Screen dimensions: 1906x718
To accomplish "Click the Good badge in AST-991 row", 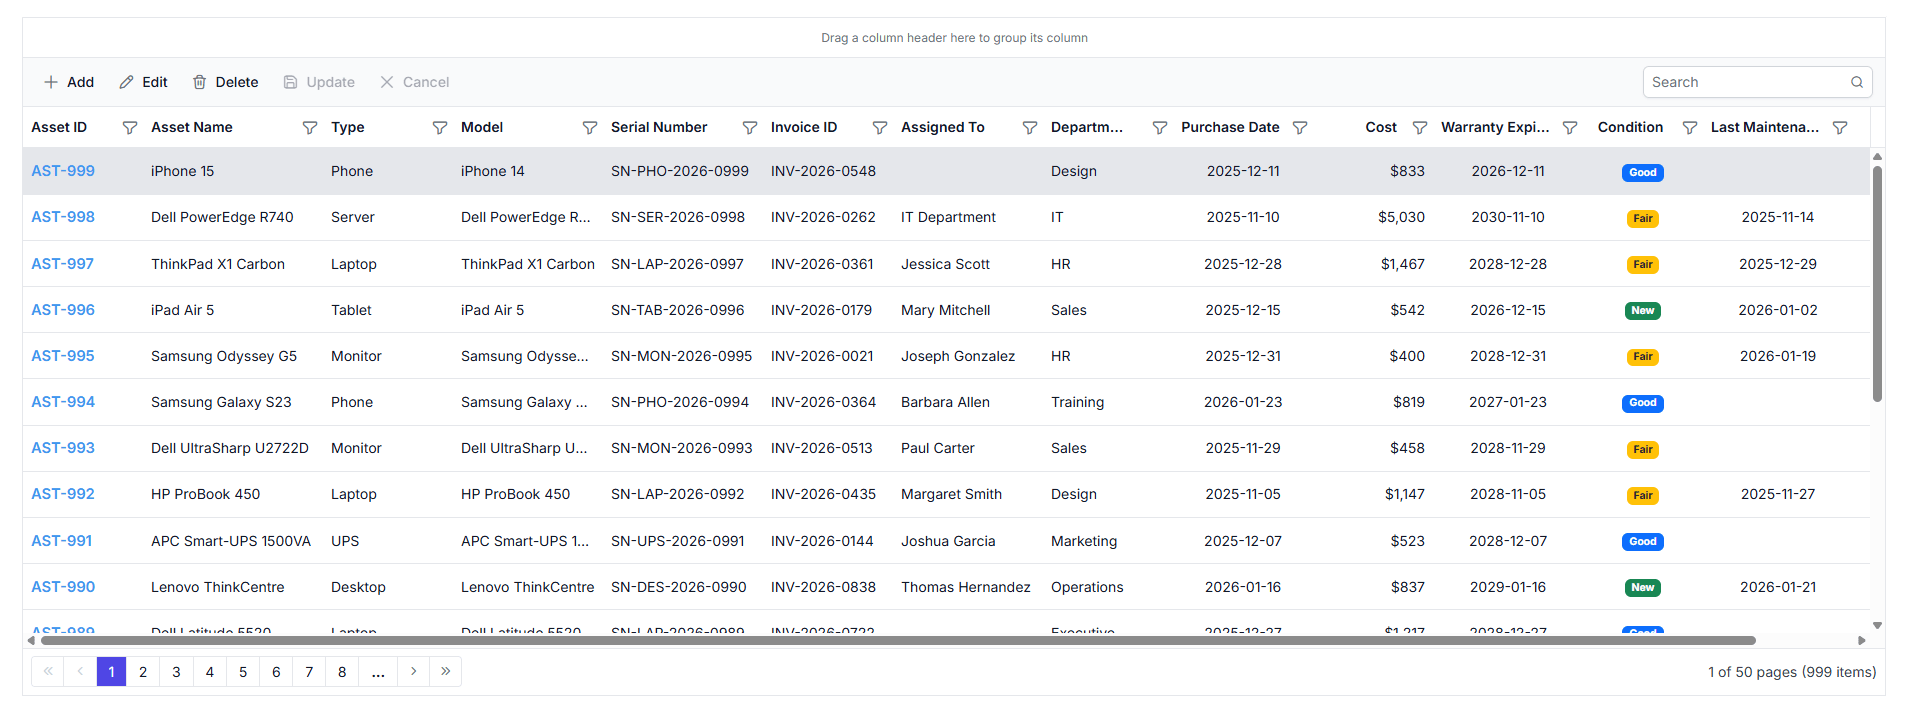I will click(1643, 542).
